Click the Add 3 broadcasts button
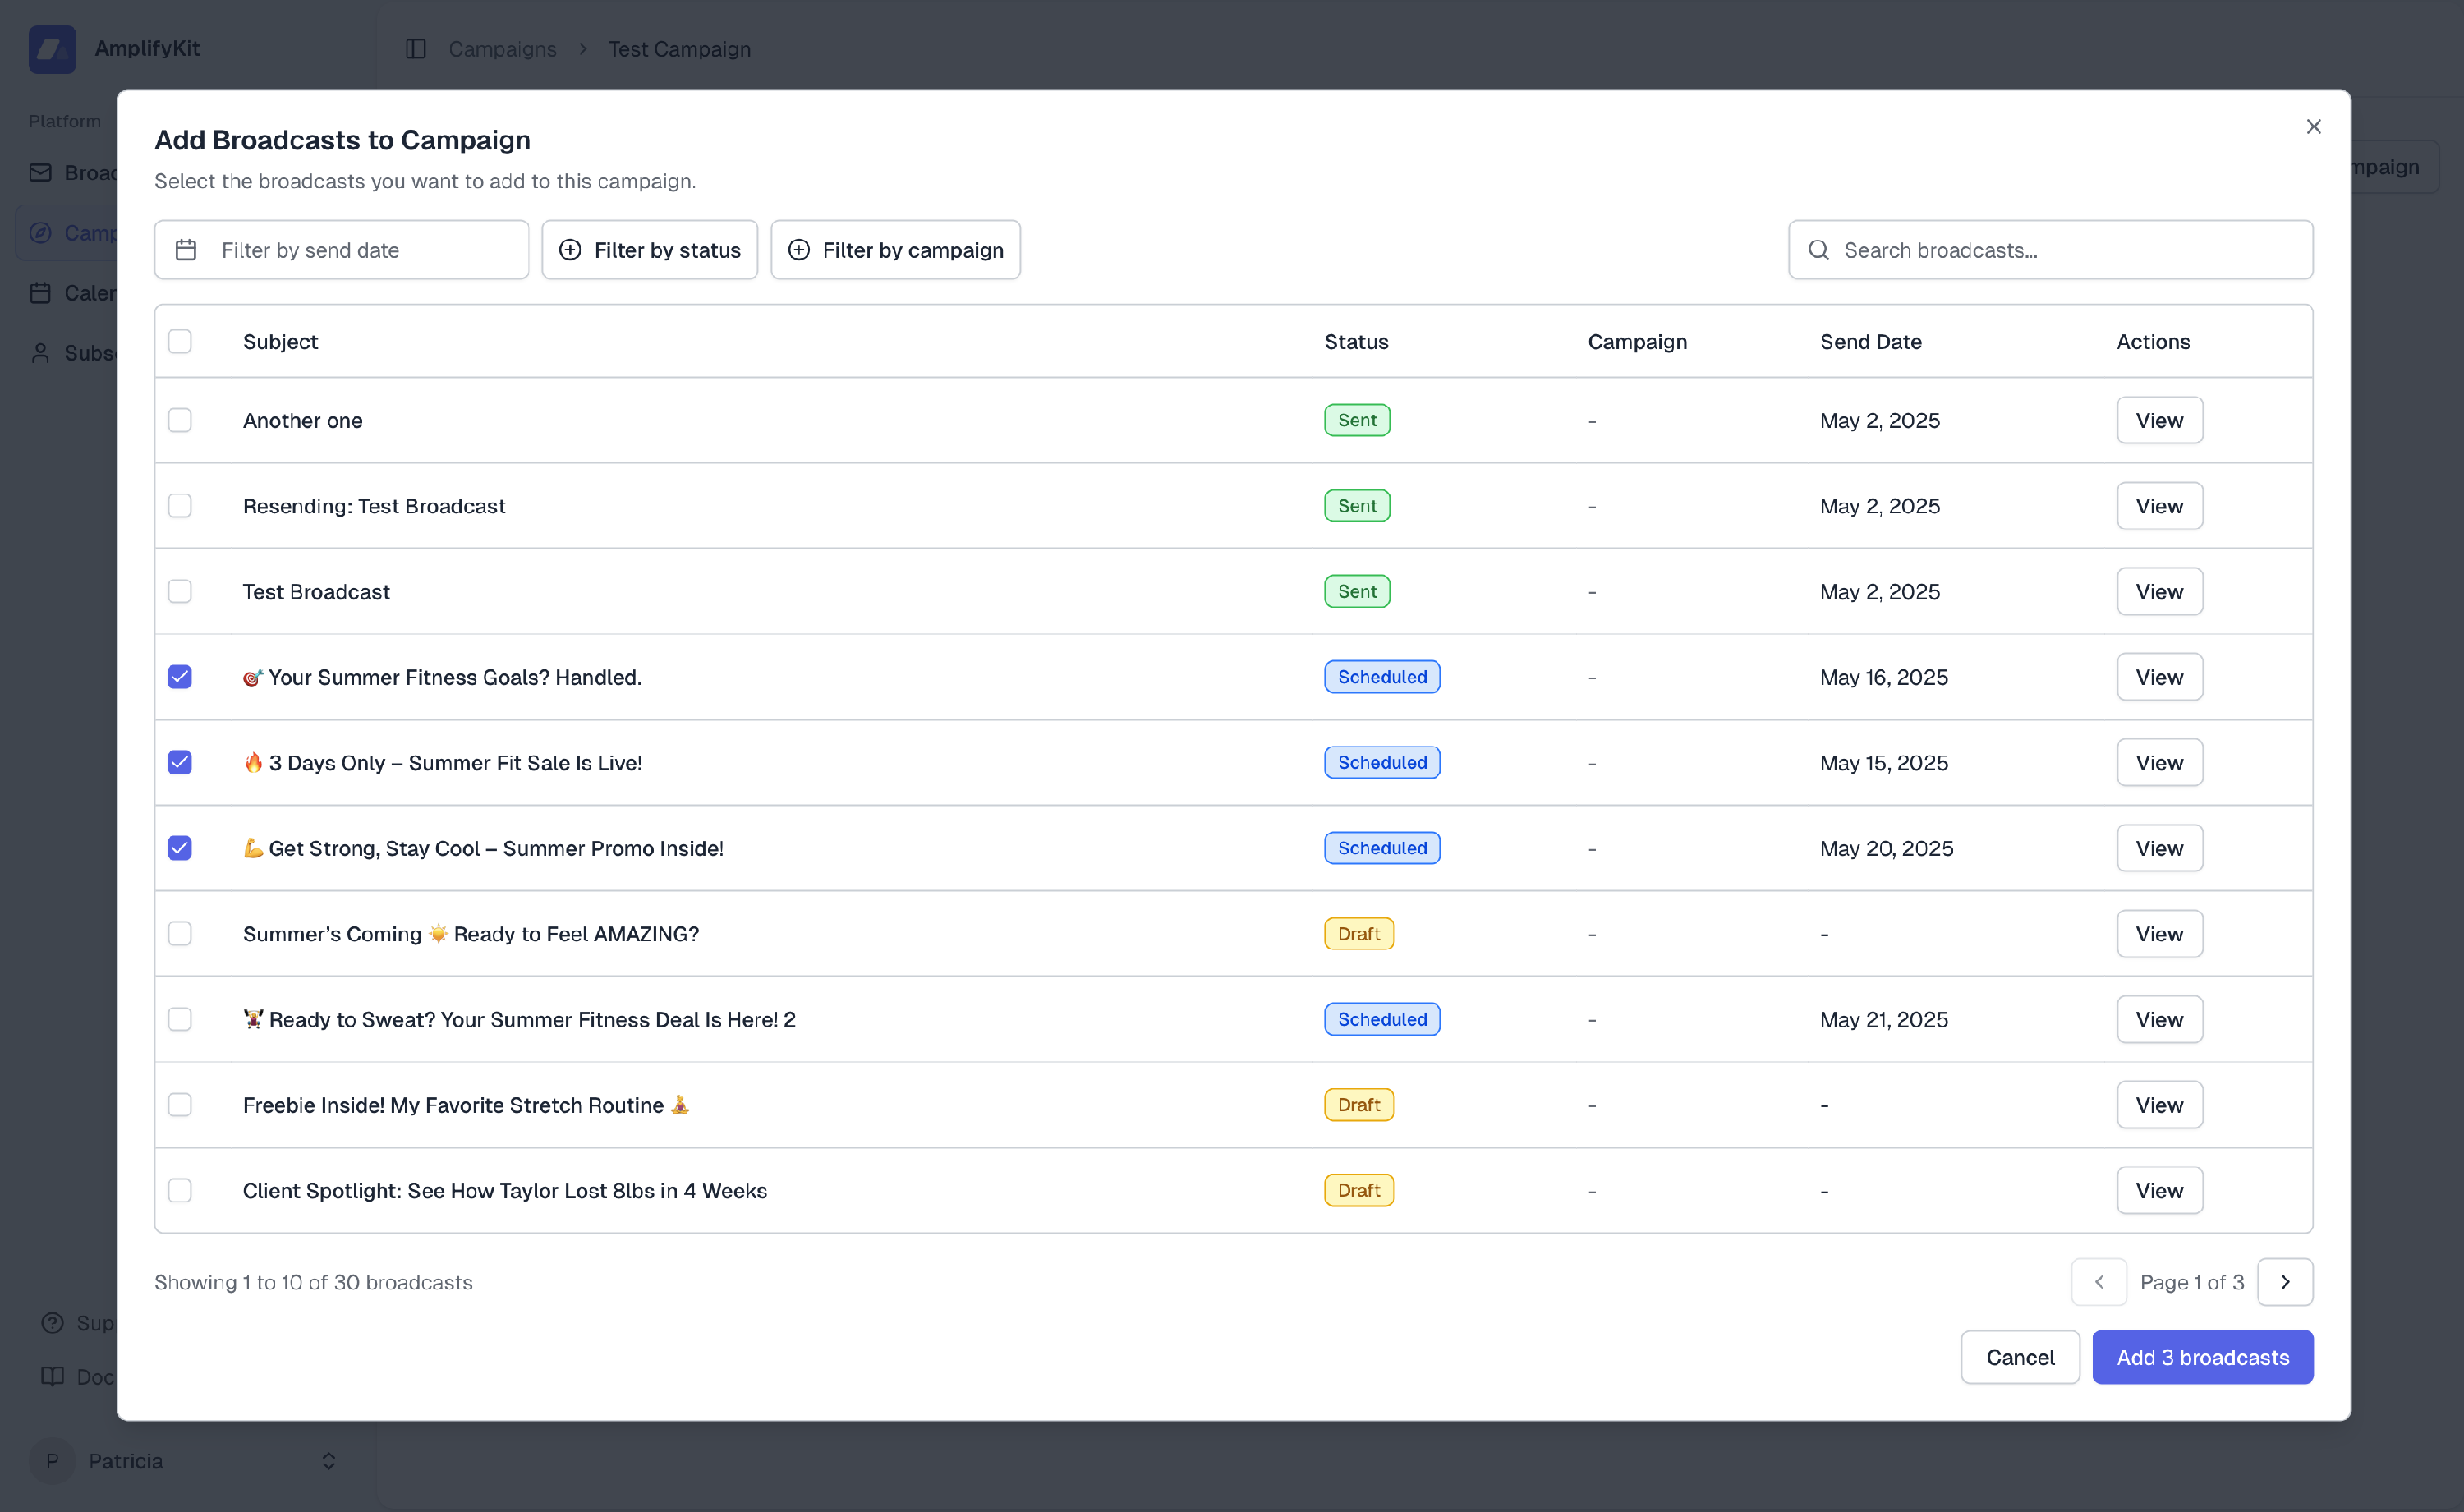 pyautogui.click(x=2202, y=1357)
